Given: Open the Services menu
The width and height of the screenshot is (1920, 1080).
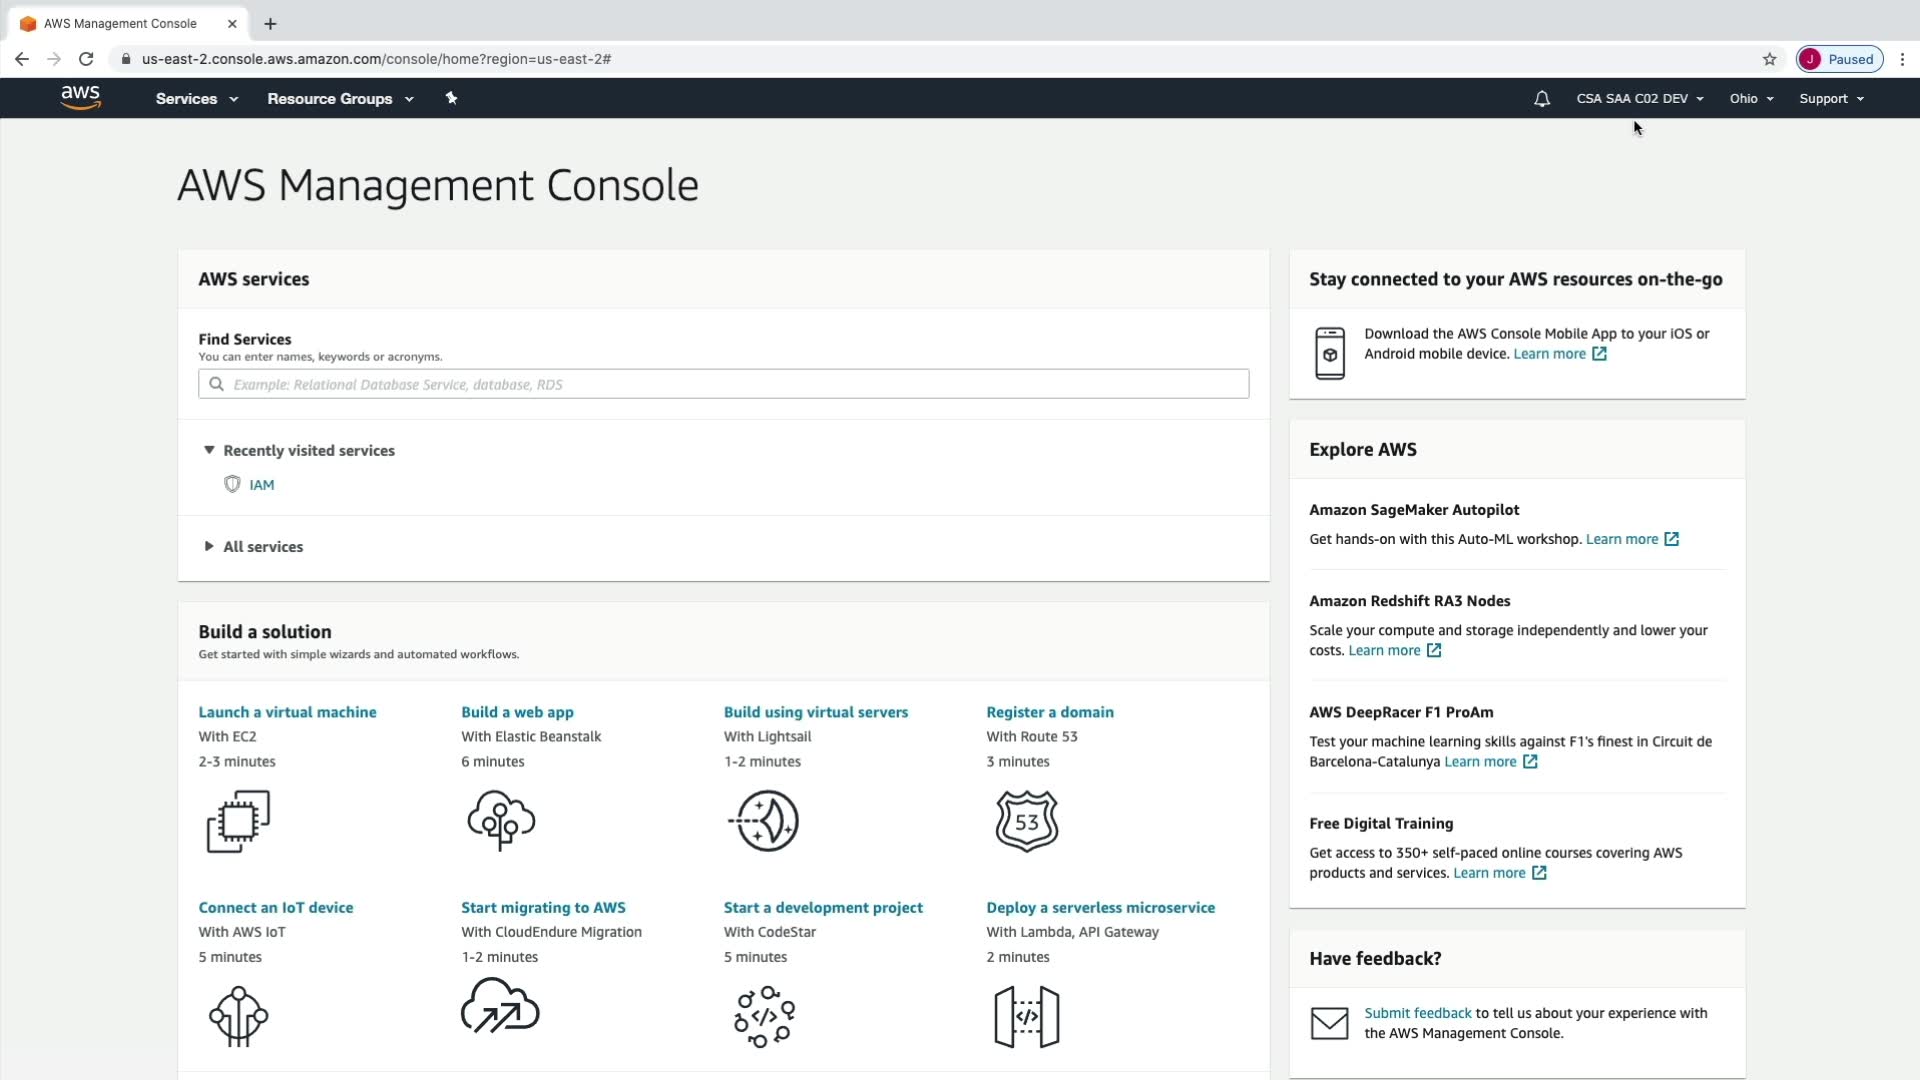Looking at the screenshot, I should coord(196,99).
